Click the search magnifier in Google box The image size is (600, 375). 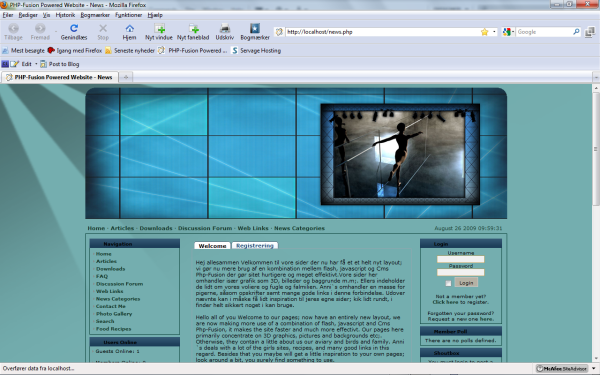[x=576, y=32]
